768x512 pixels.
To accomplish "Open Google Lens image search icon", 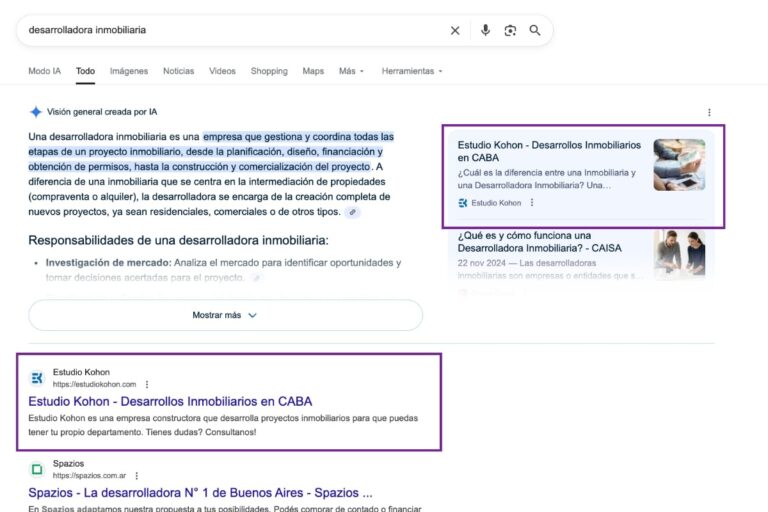I will (x=510, y=30).
